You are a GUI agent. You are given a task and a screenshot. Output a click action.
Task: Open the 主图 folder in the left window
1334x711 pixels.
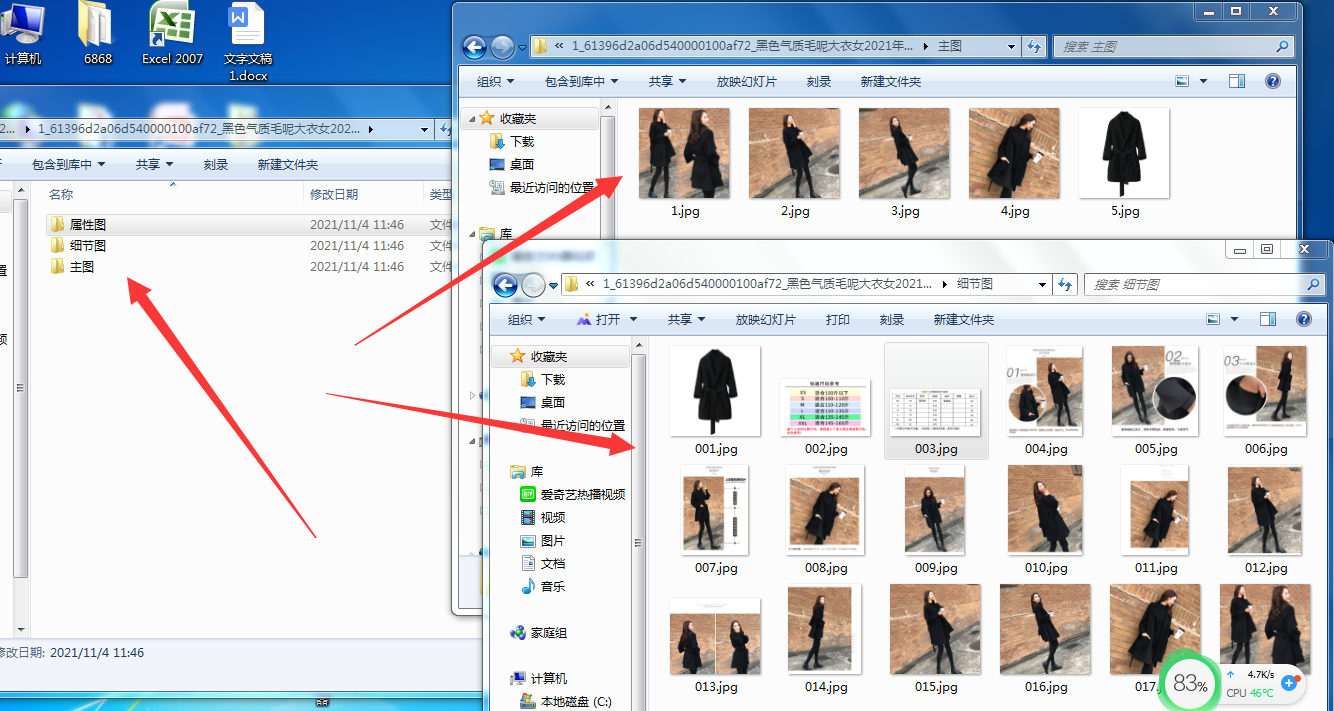82,267
